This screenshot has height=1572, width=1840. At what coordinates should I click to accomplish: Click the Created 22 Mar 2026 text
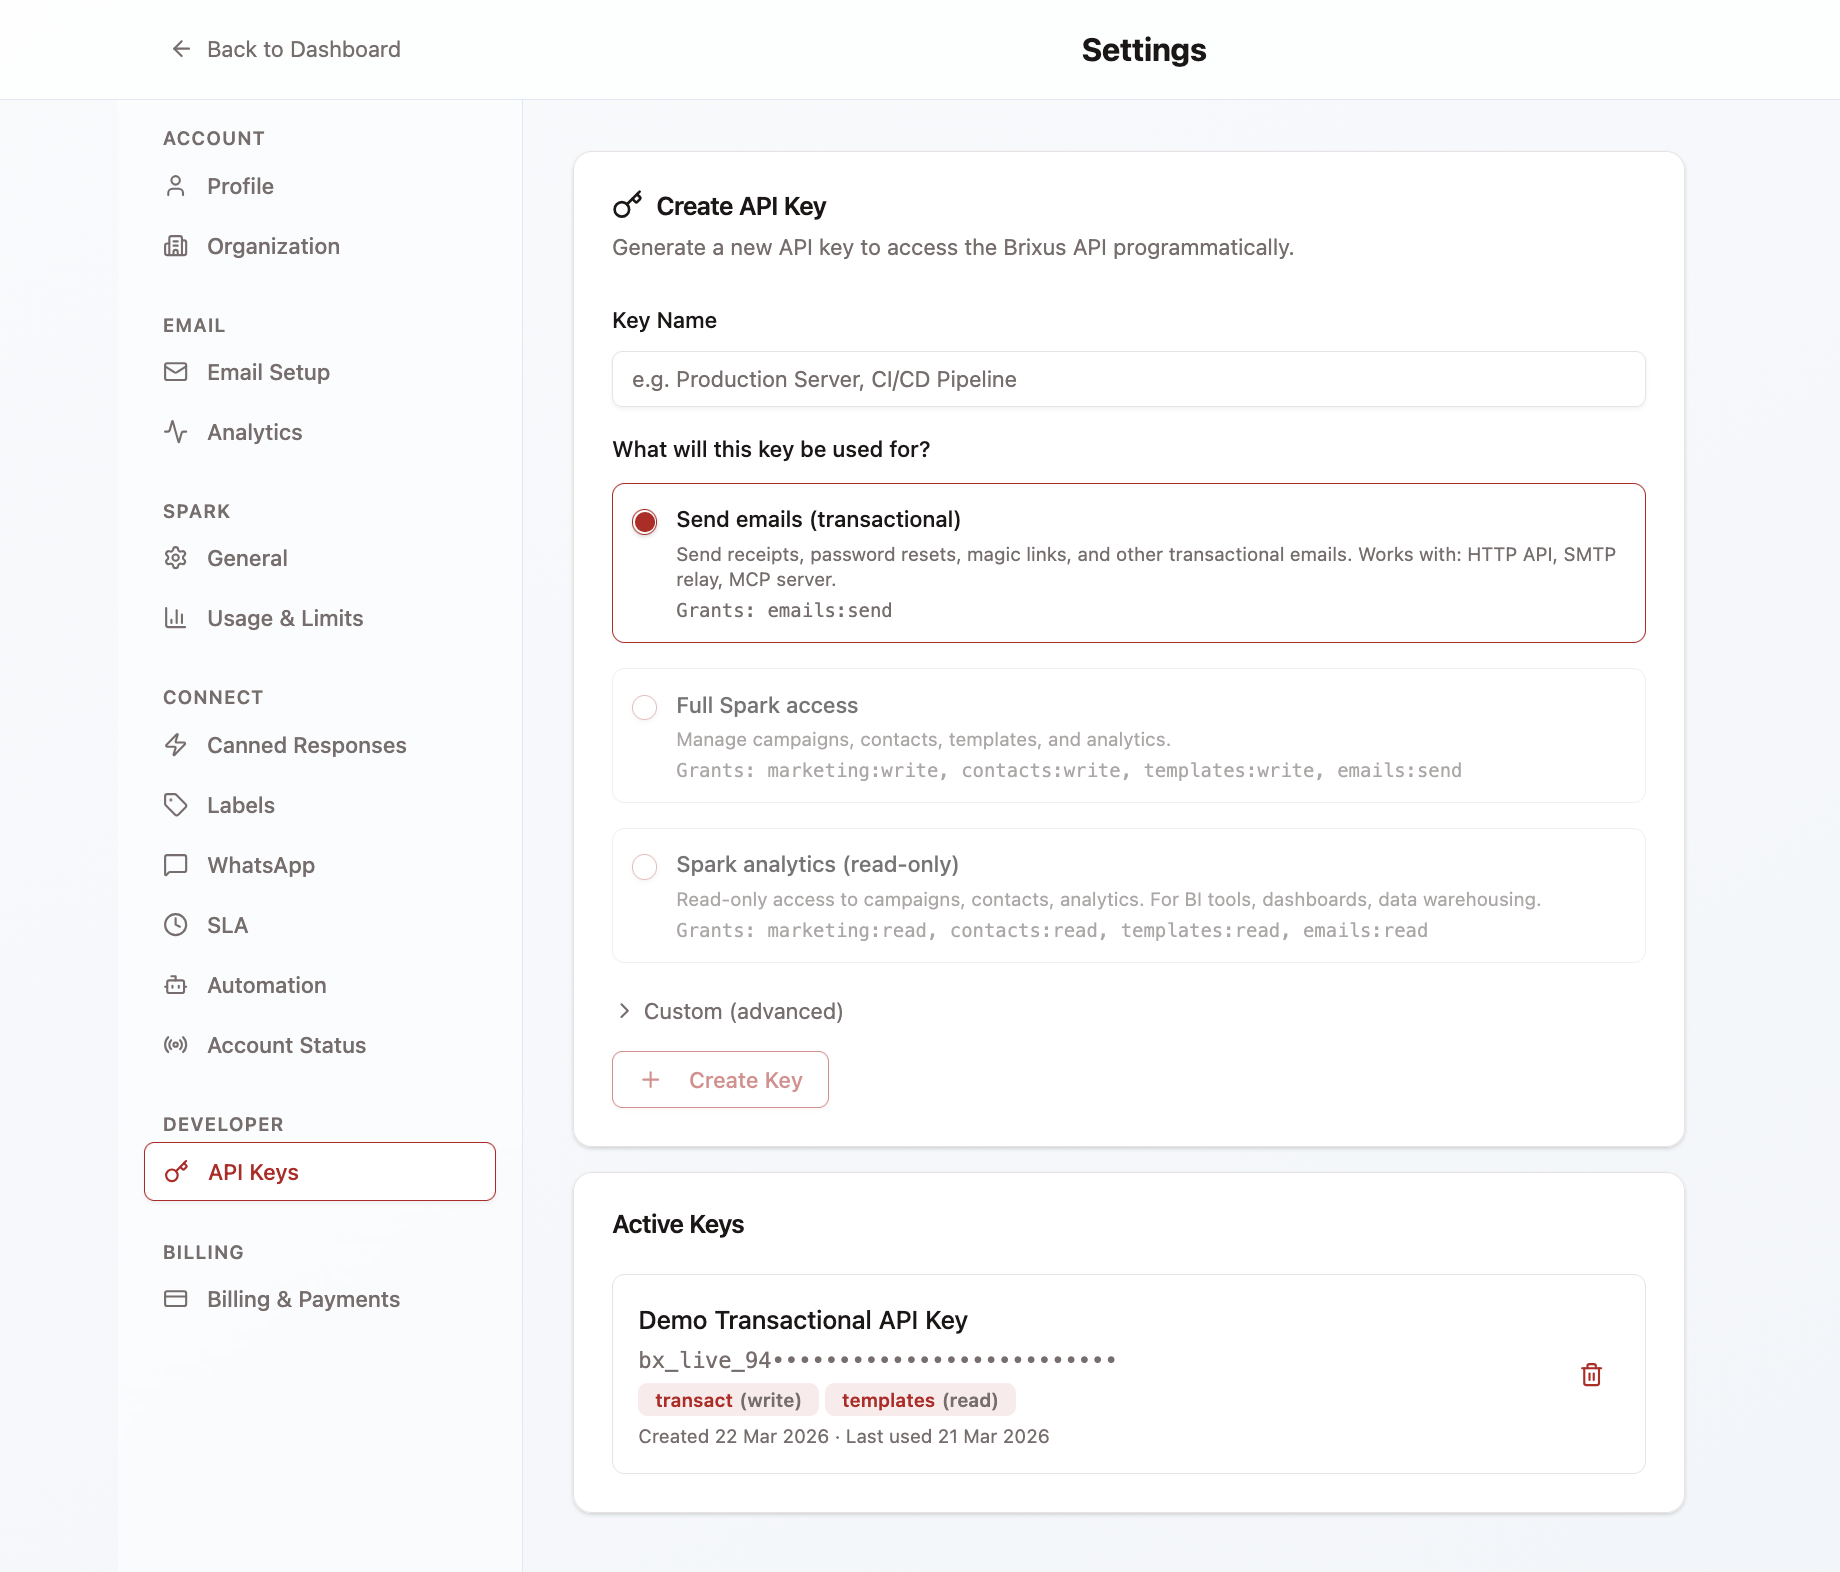(x=734, y=1436)
